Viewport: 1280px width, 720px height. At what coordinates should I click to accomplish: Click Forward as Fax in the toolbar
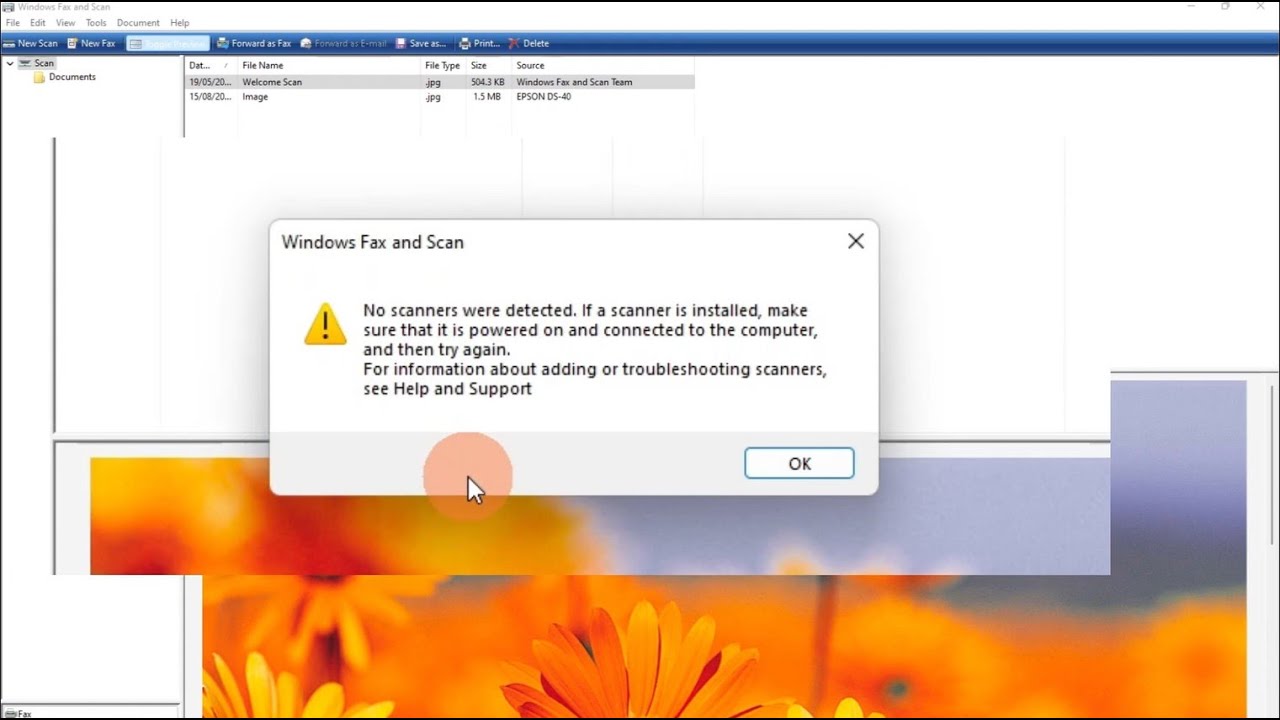click(x=254, y=43)
